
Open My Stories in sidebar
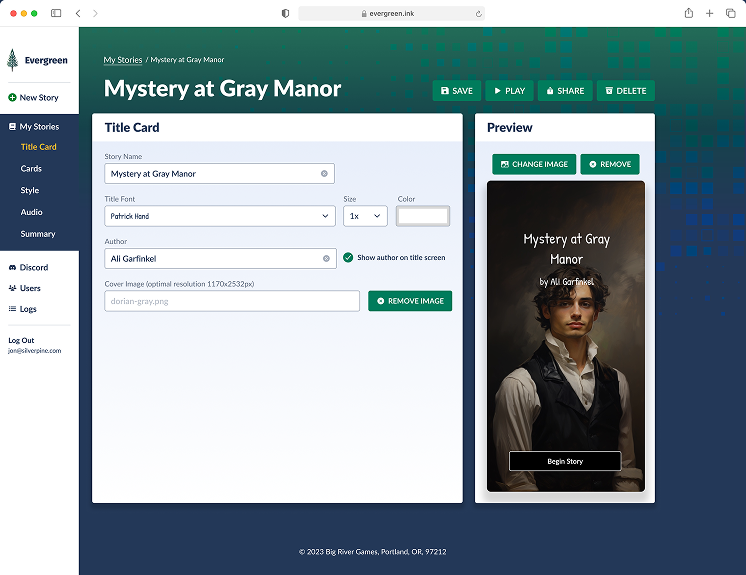pyautogui.click(x=39, y=127)
